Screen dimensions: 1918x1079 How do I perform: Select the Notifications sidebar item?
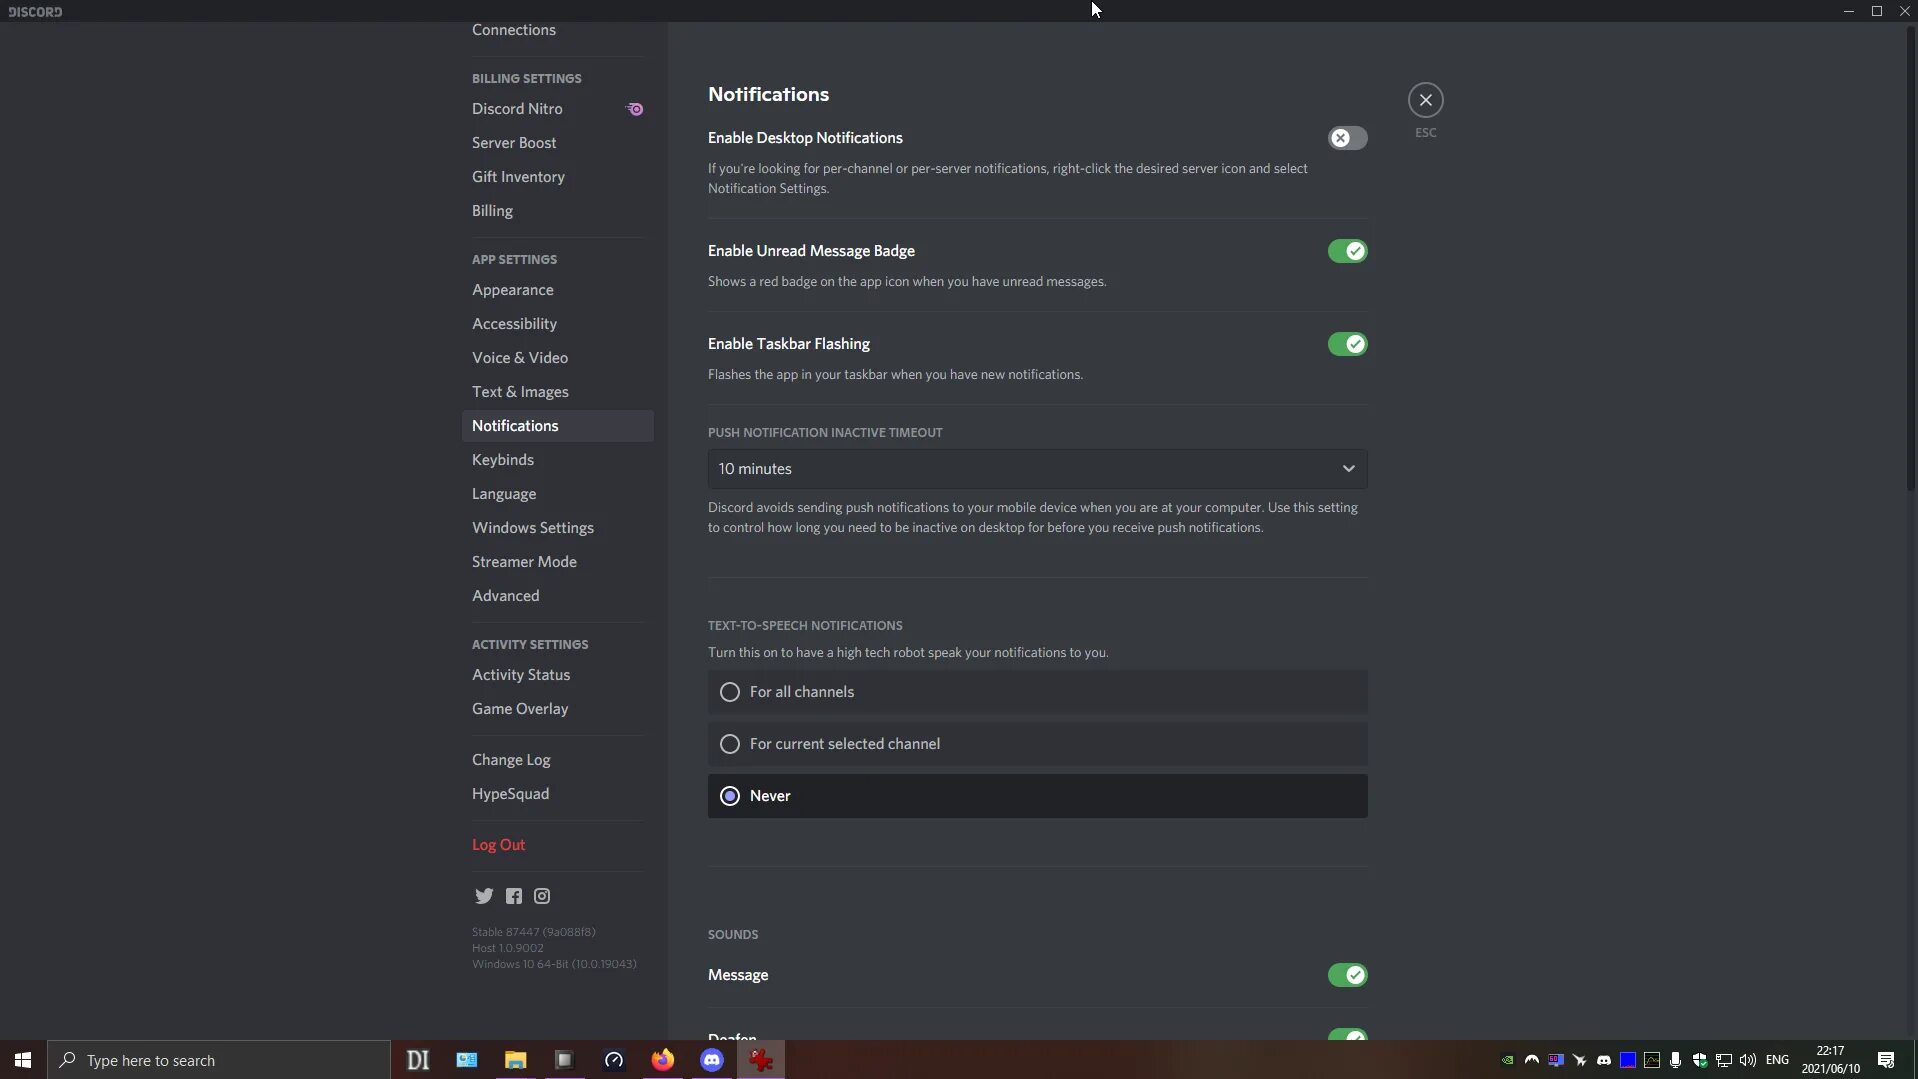pos(557,426)
